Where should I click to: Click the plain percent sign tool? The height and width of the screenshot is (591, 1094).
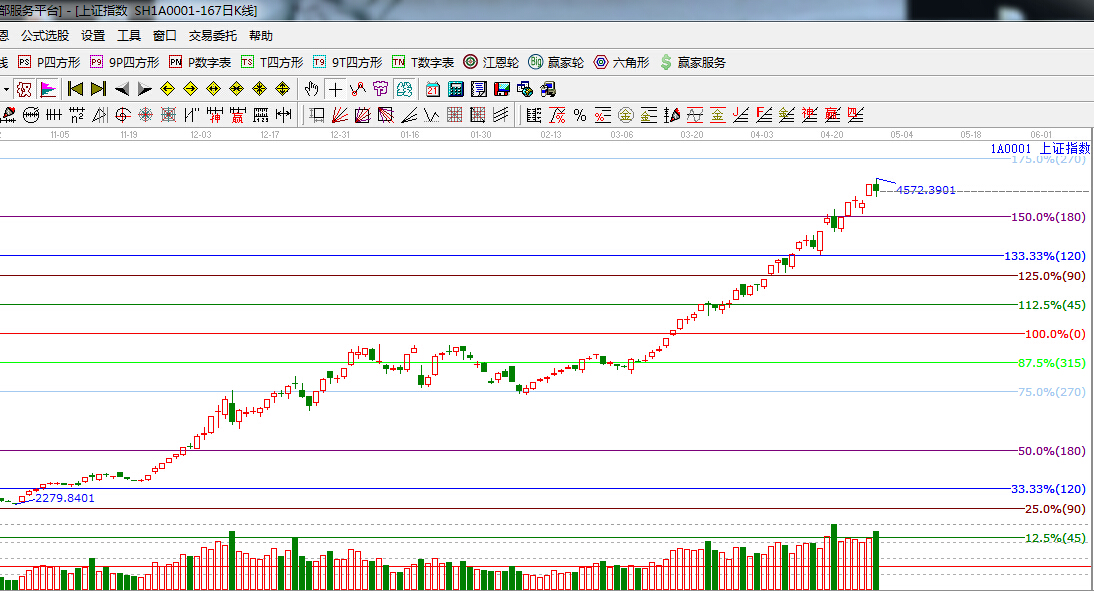coord(579,115)
